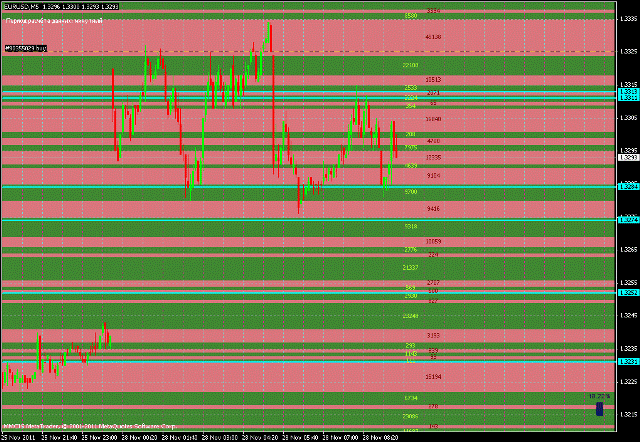Click the dark blue percentage bar indicator
Screen dimensions: 640x442
[x=600, y=409]
